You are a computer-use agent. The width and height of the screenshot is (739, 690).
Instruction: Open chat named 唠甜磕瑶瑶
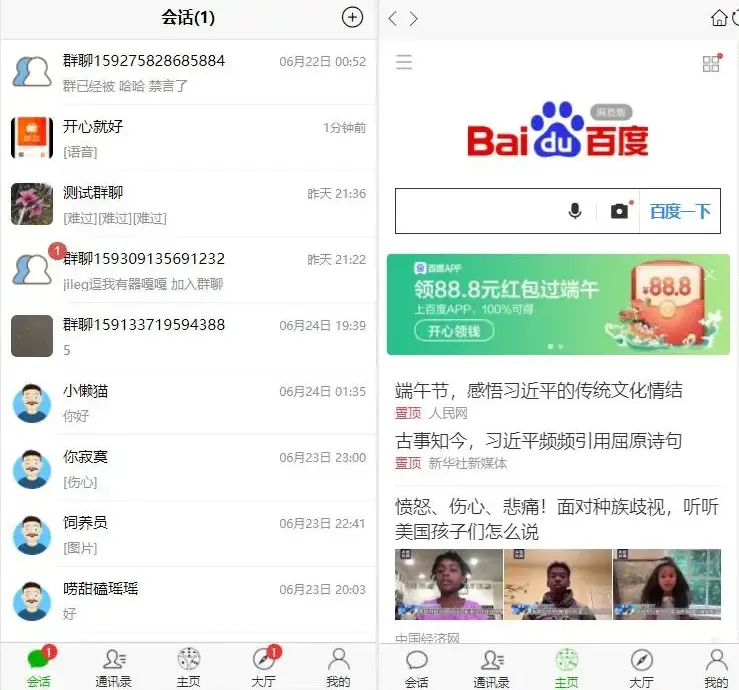(x=189, y=600)
